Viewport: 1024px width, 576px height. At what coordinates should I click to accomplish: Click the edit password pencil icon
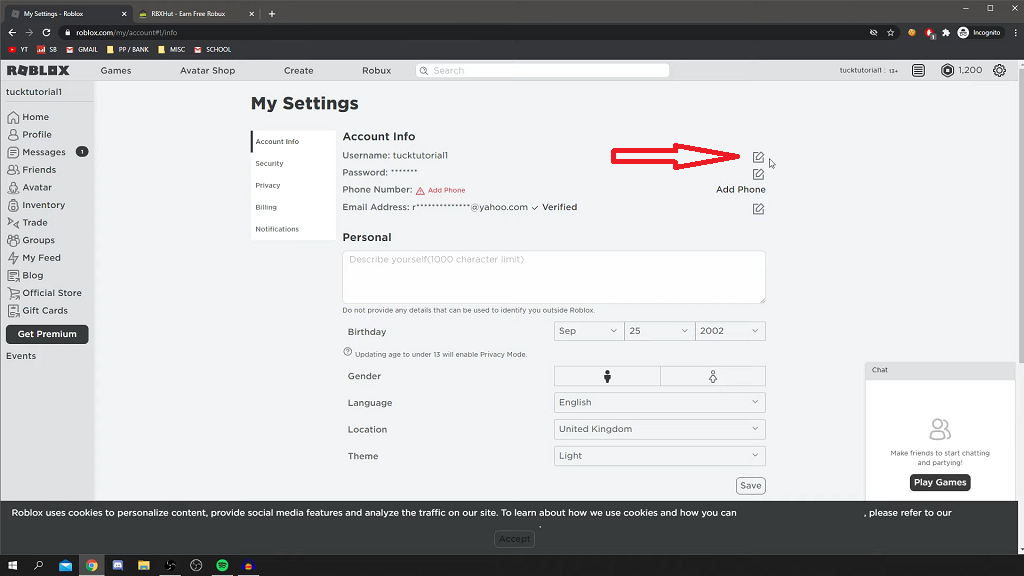(758, 174)
